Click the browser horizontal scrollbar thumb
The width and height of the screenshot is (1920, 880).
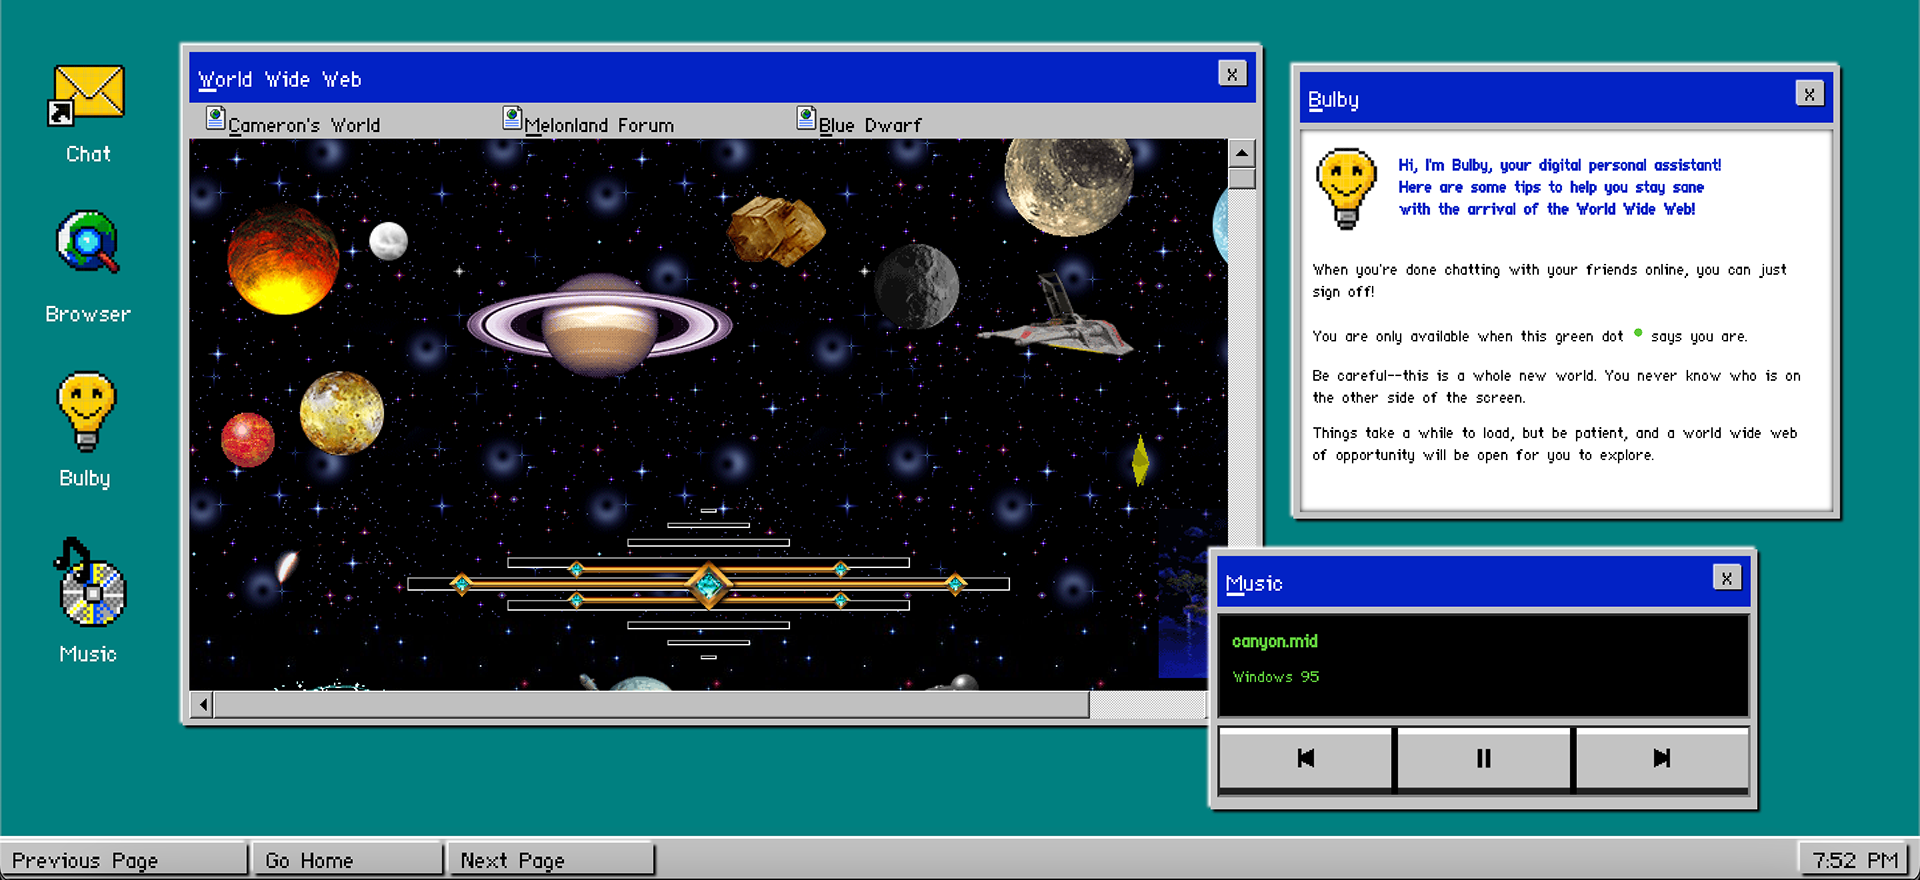651,705
